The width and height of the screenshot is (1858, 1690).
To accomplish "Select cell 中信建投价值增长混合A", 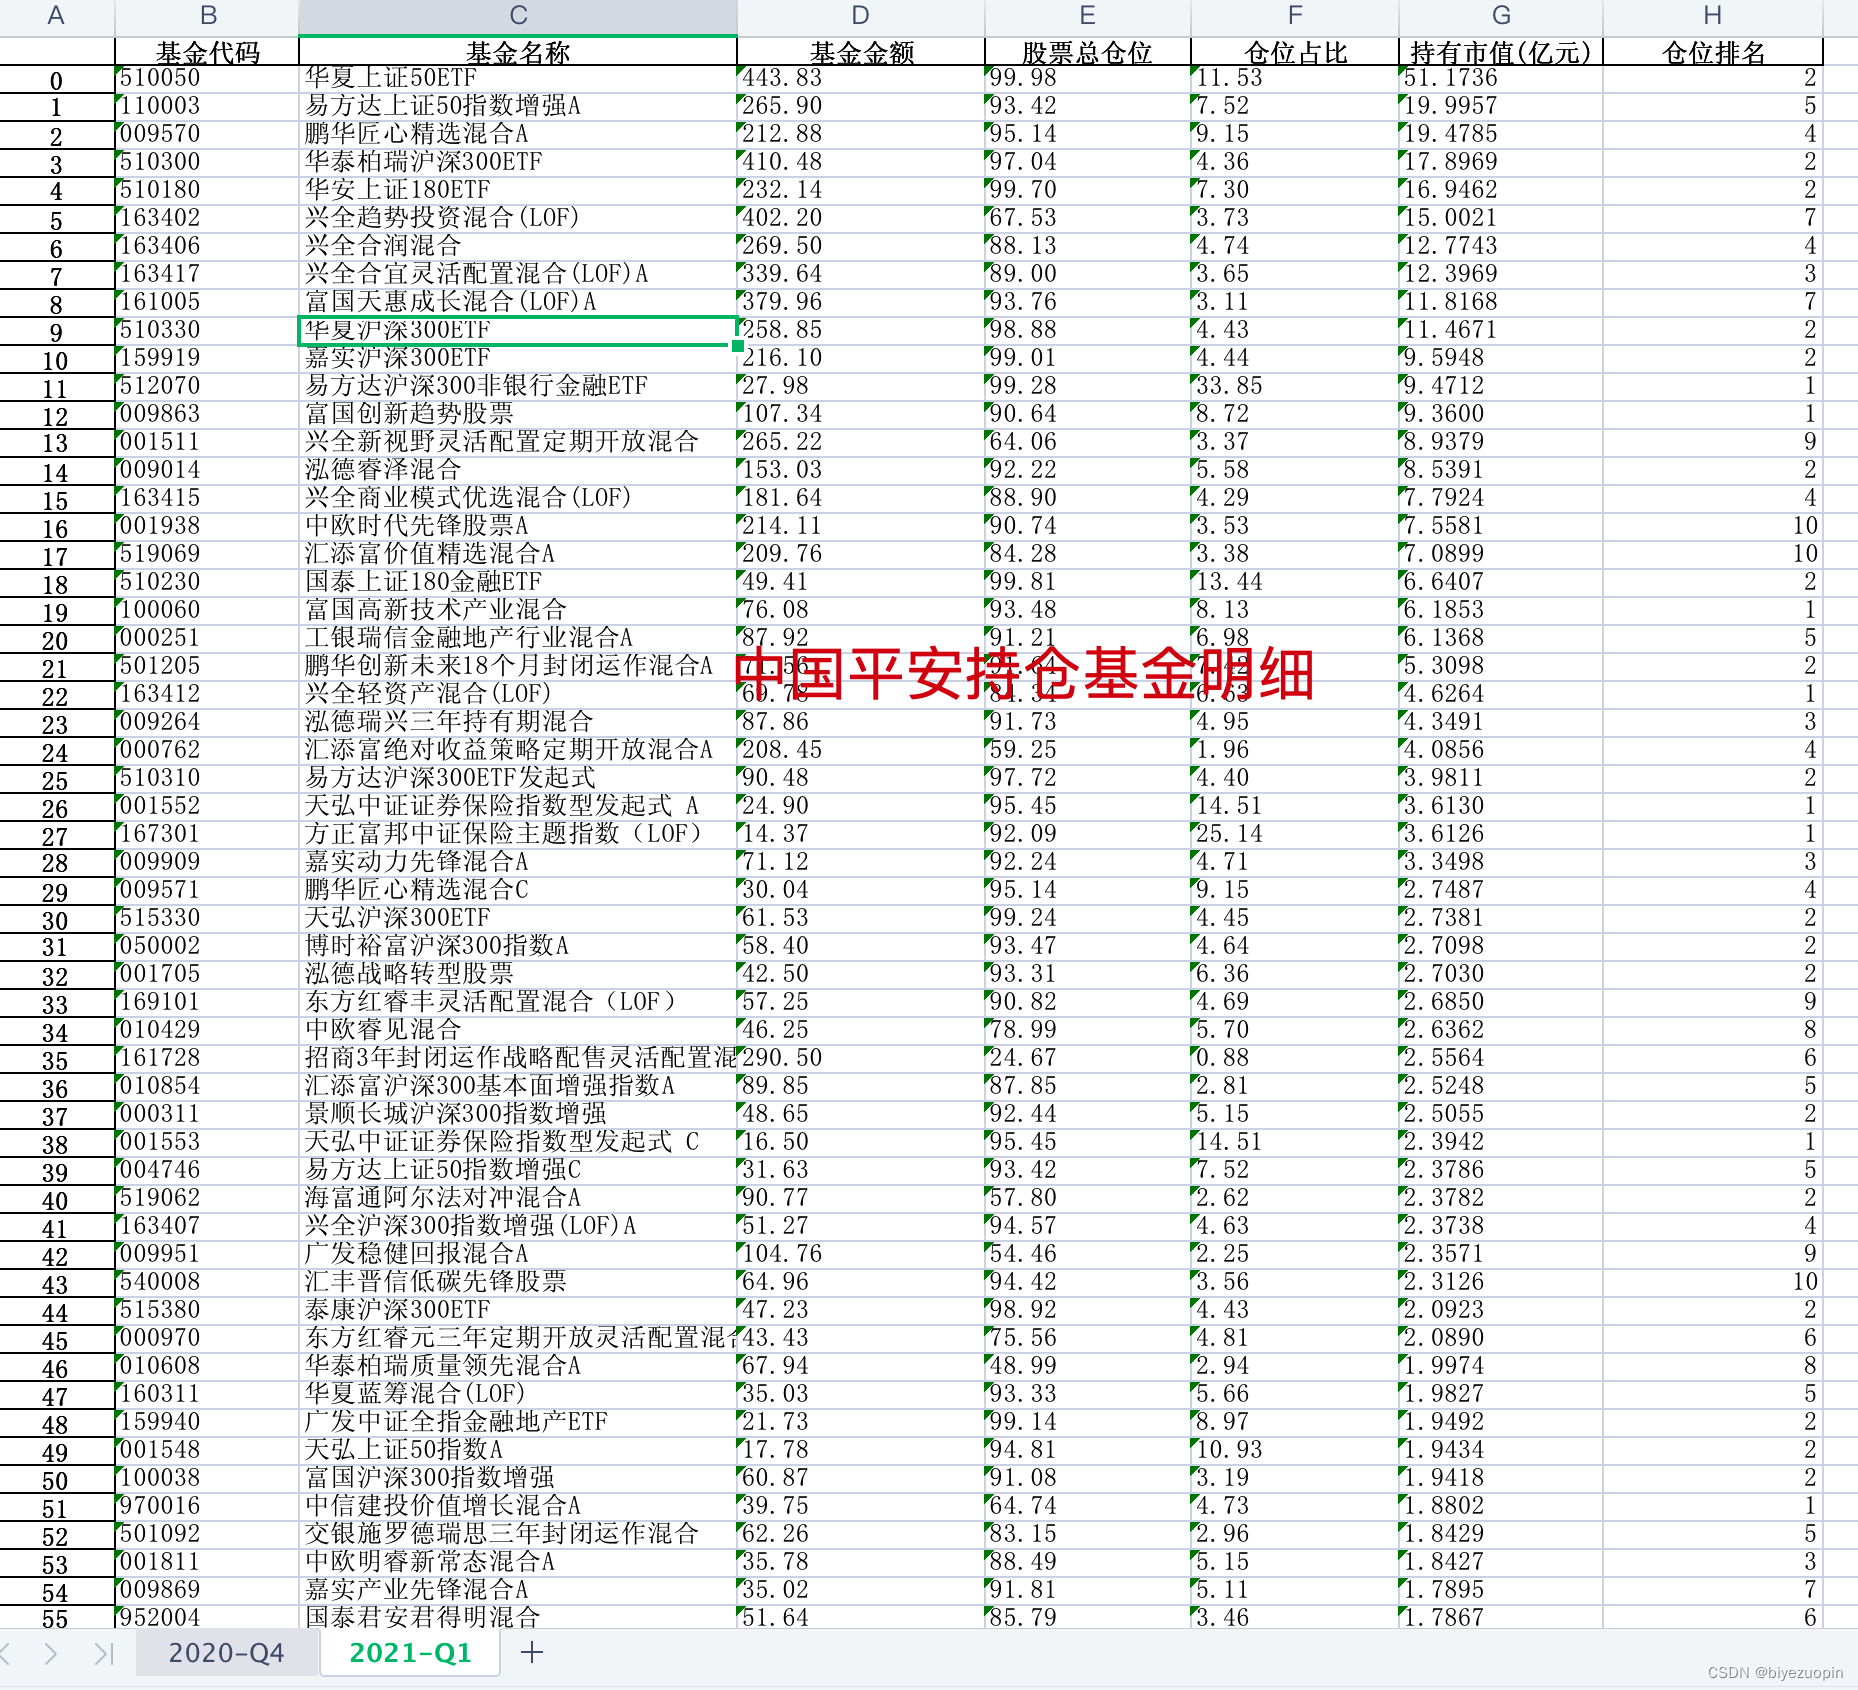I will point(518,1506).
